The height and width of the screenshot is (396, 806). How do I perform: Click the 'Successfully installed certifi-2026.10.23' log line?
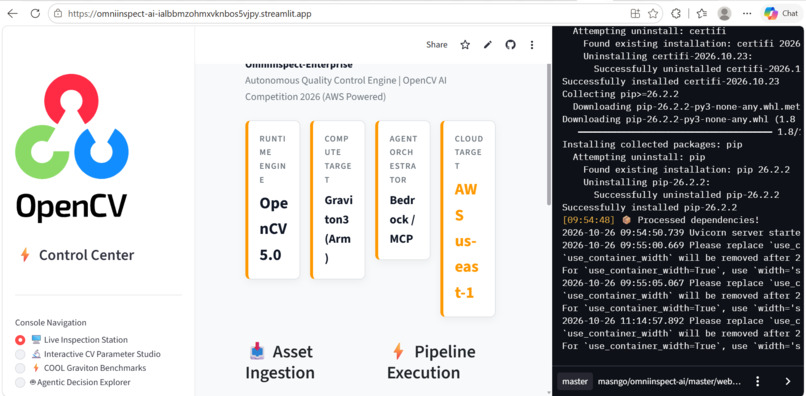(x=671, y=81)
